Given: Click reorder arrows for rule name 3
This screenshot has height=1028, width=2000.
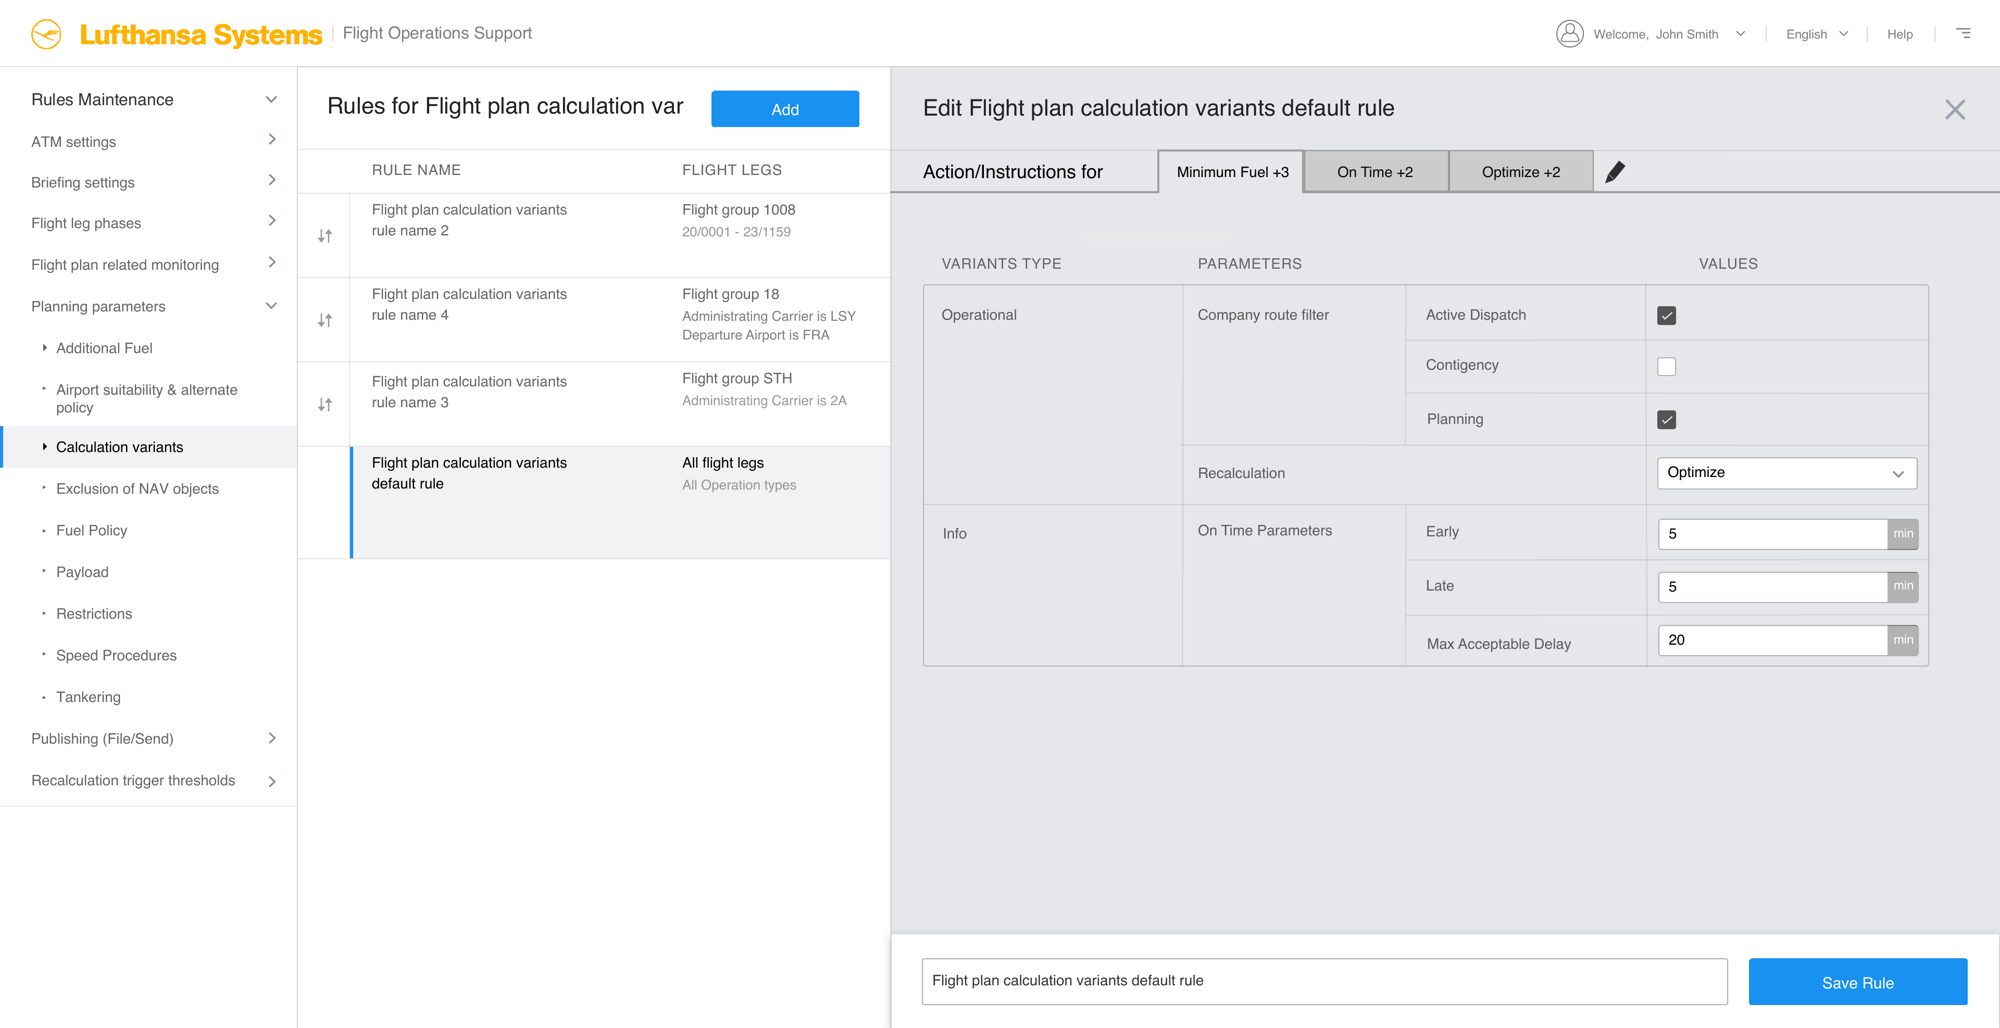Looking at the screenshot, I should 325,405.
